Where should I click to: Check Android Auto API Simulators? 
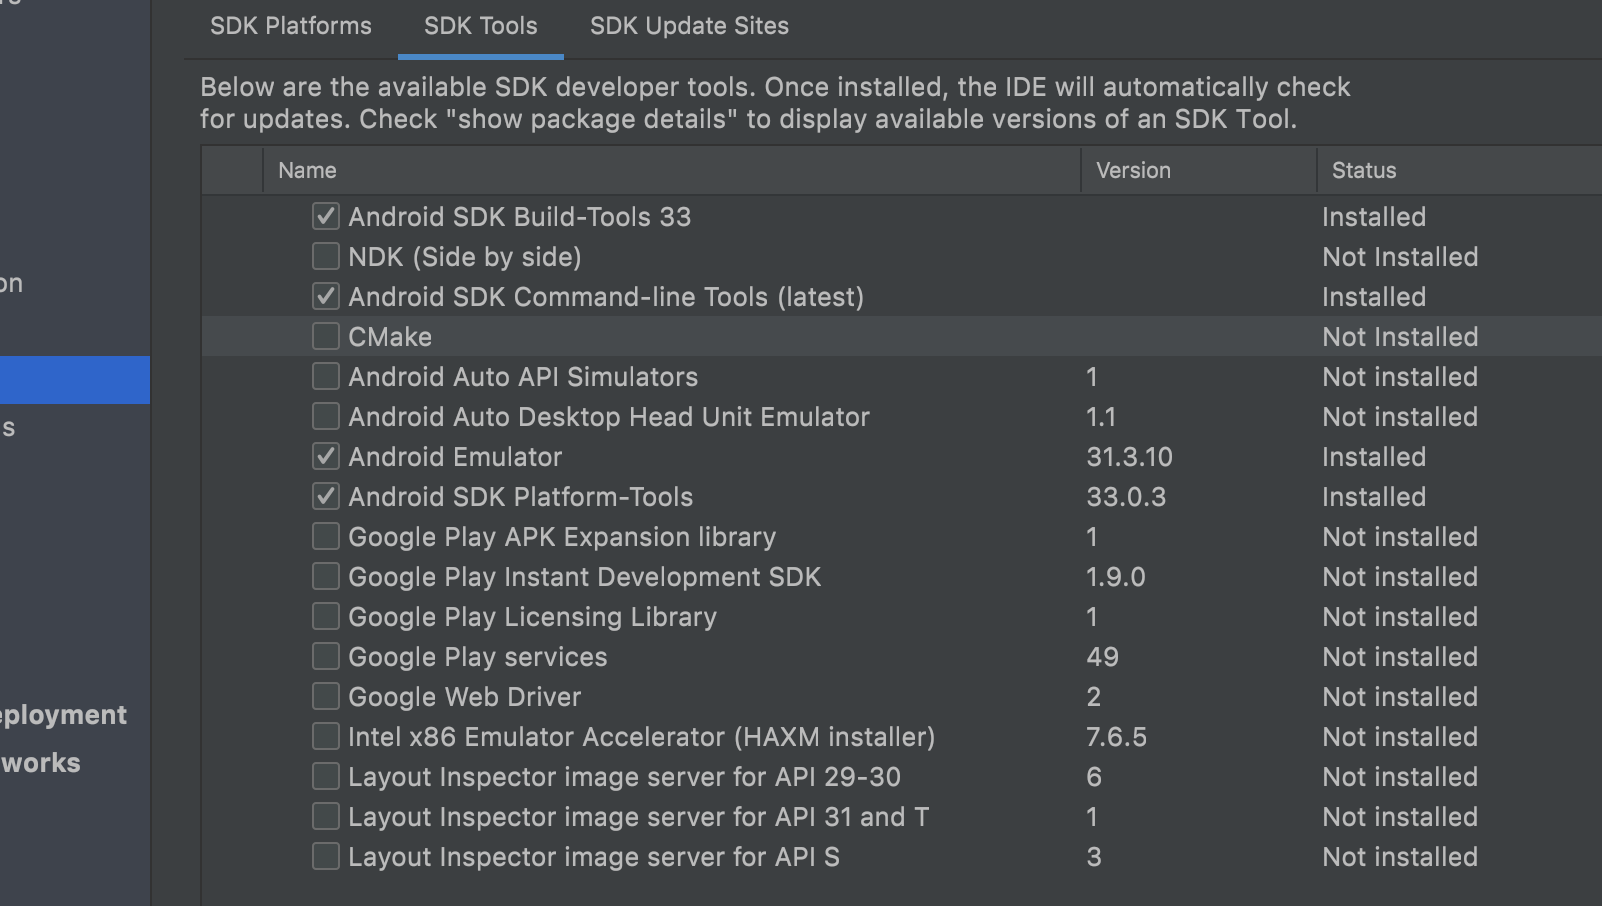325,376
